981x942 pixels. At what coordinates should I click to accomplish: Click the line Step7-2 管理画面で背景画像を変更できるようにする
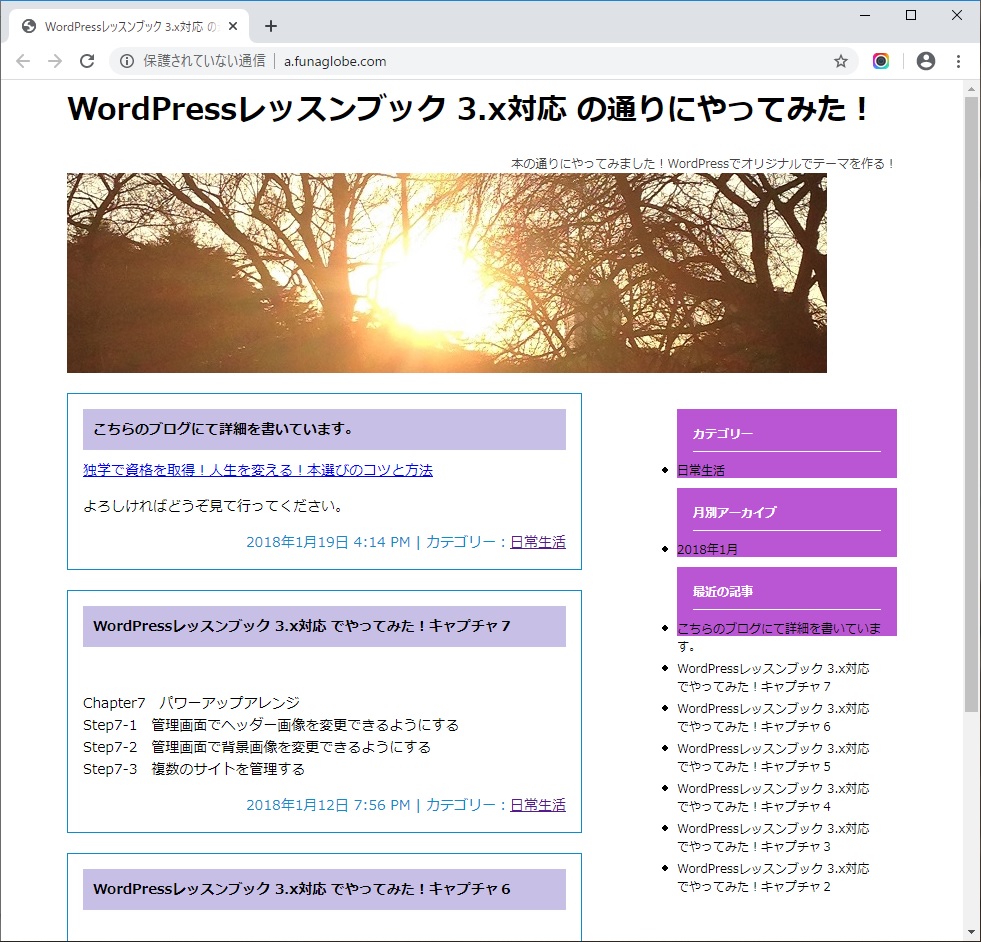257,747
